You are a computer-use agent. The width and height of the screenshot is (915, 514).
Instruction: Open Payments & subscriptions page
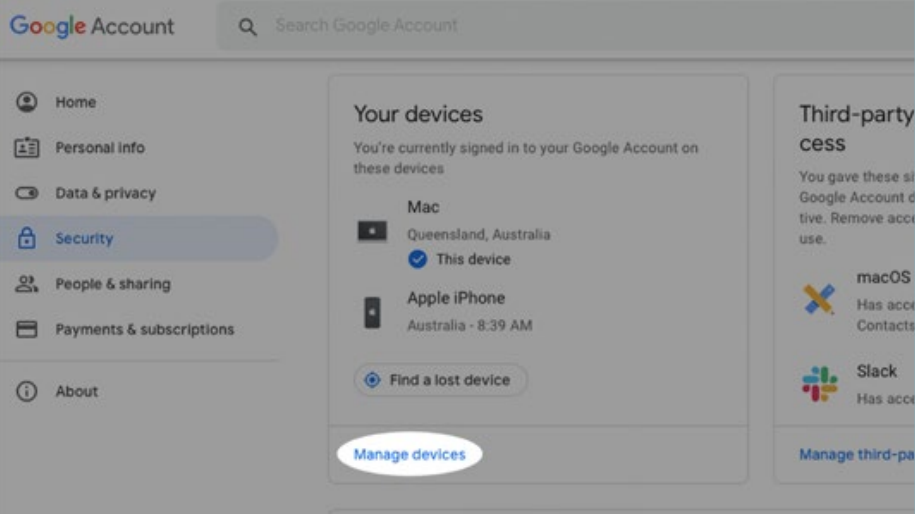[144, 329]
